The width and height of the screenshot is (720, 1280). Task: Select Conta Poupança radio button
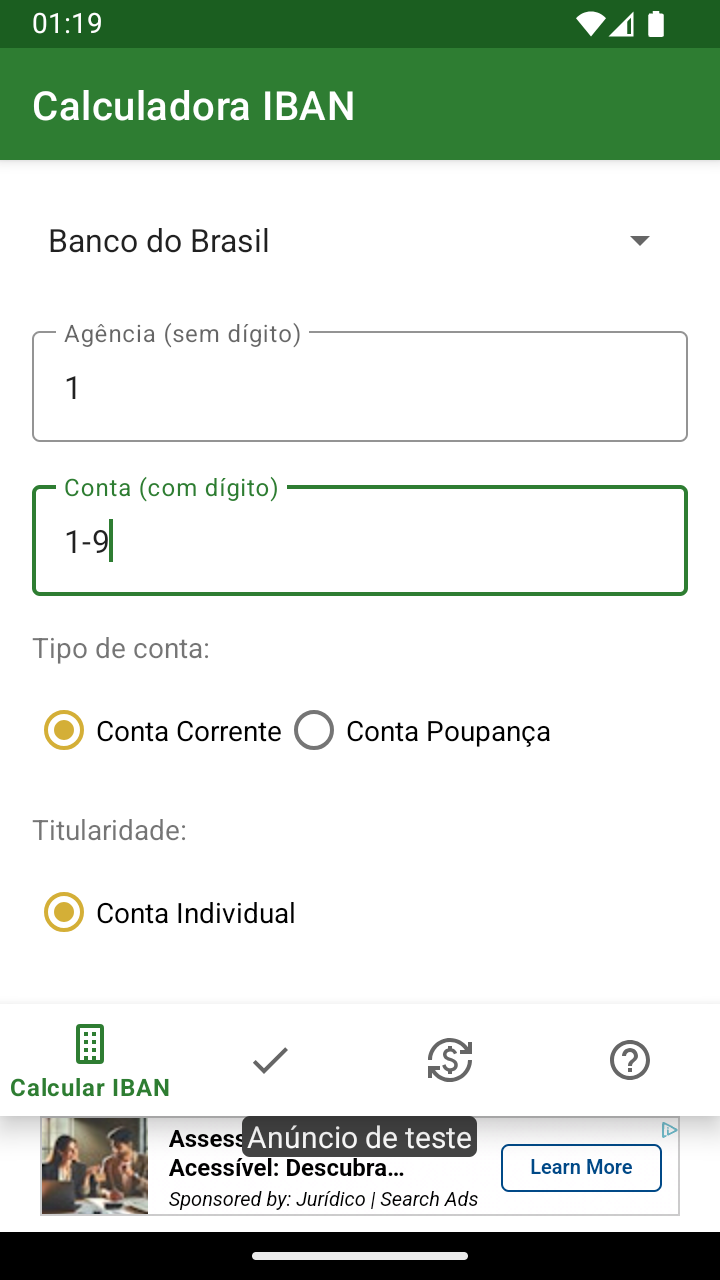point(314,731)
